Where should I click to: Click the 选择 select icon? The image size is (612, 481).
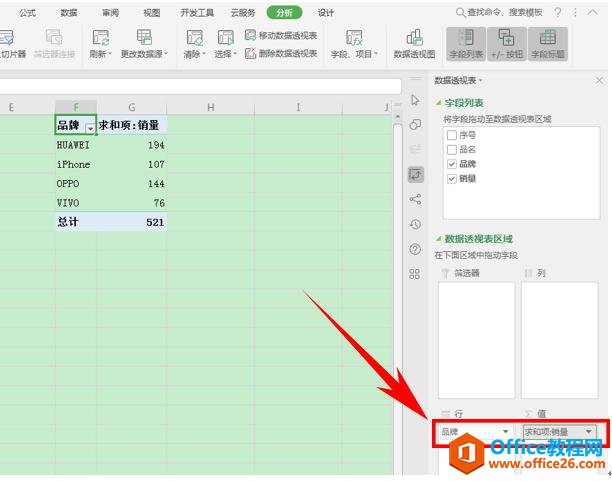click(226, 37)
